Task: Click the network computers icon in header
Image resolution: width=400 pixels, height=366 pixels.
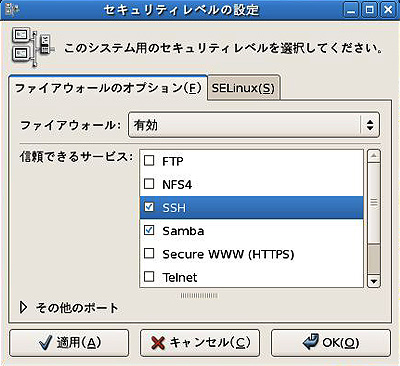Action: tap(32, 47)
